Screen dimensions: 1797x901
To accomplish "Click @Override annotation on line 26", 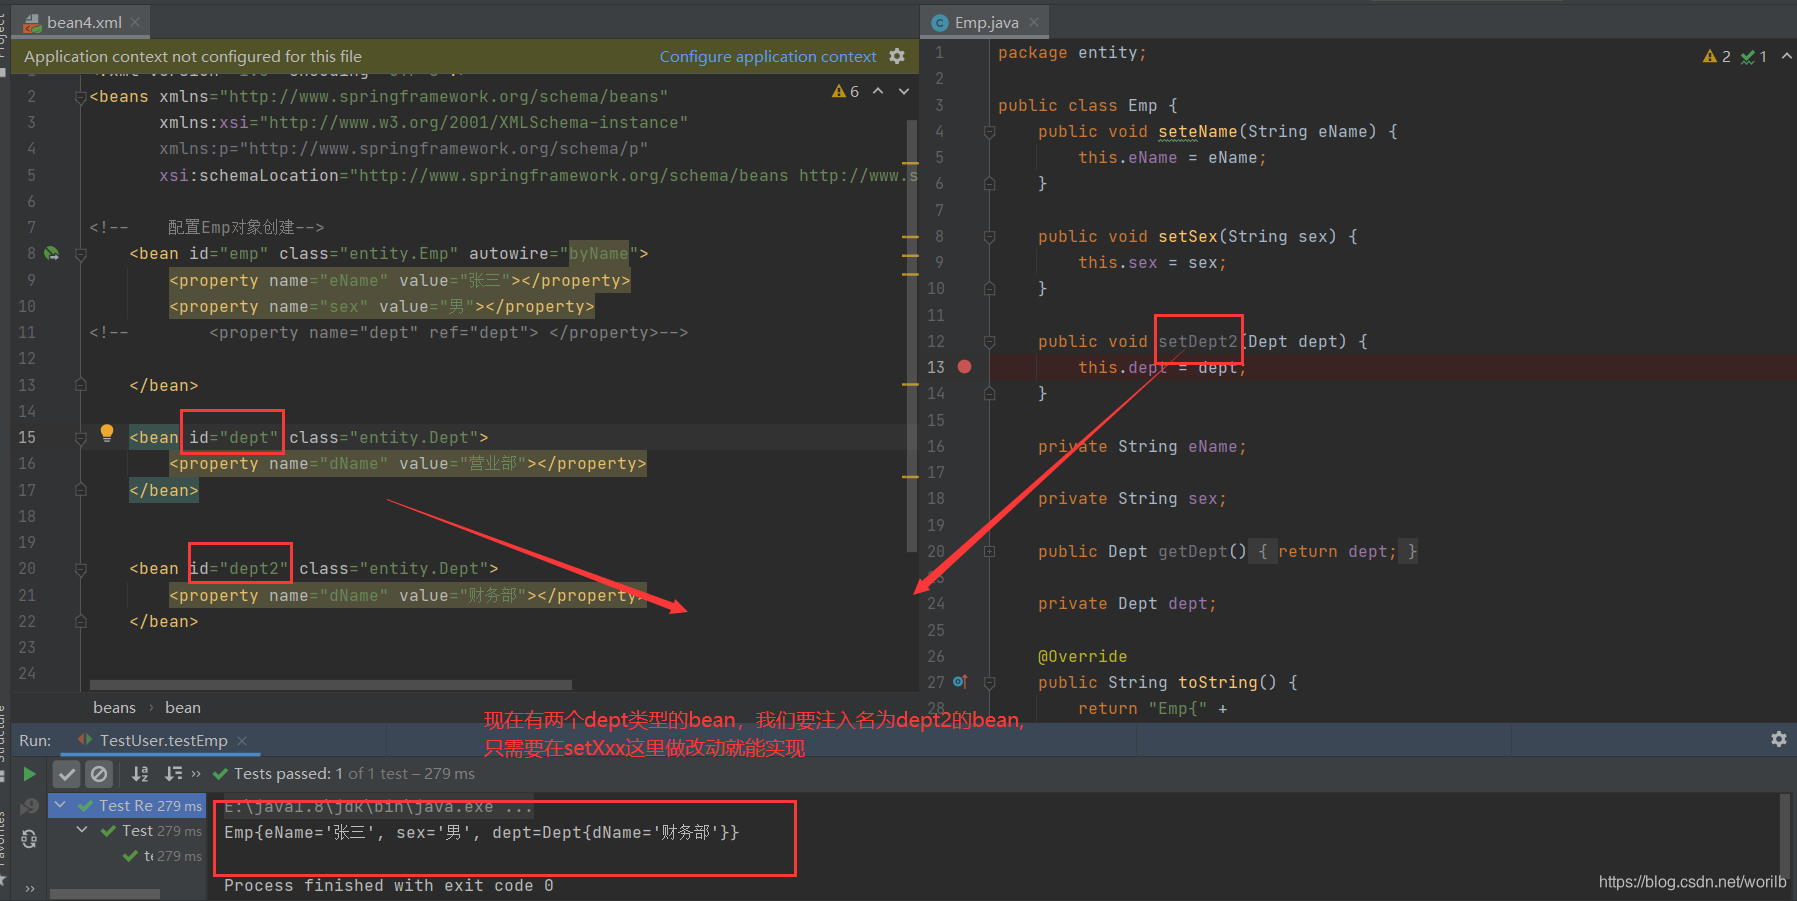I will point(1082,657).
